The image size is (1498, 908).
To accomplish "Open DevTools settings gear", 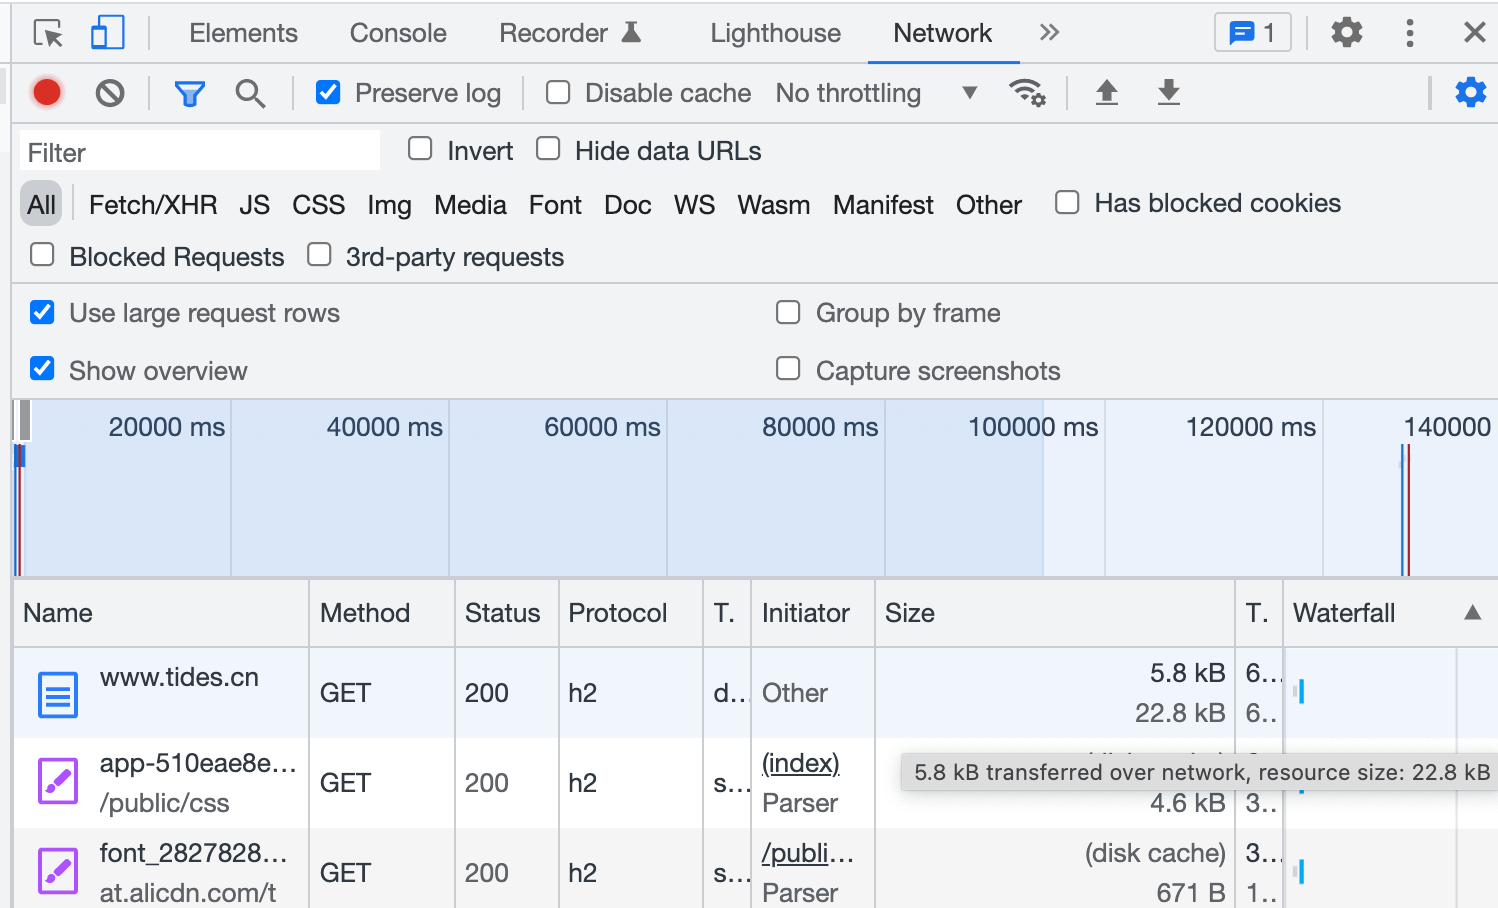I will pos(1347,33).
